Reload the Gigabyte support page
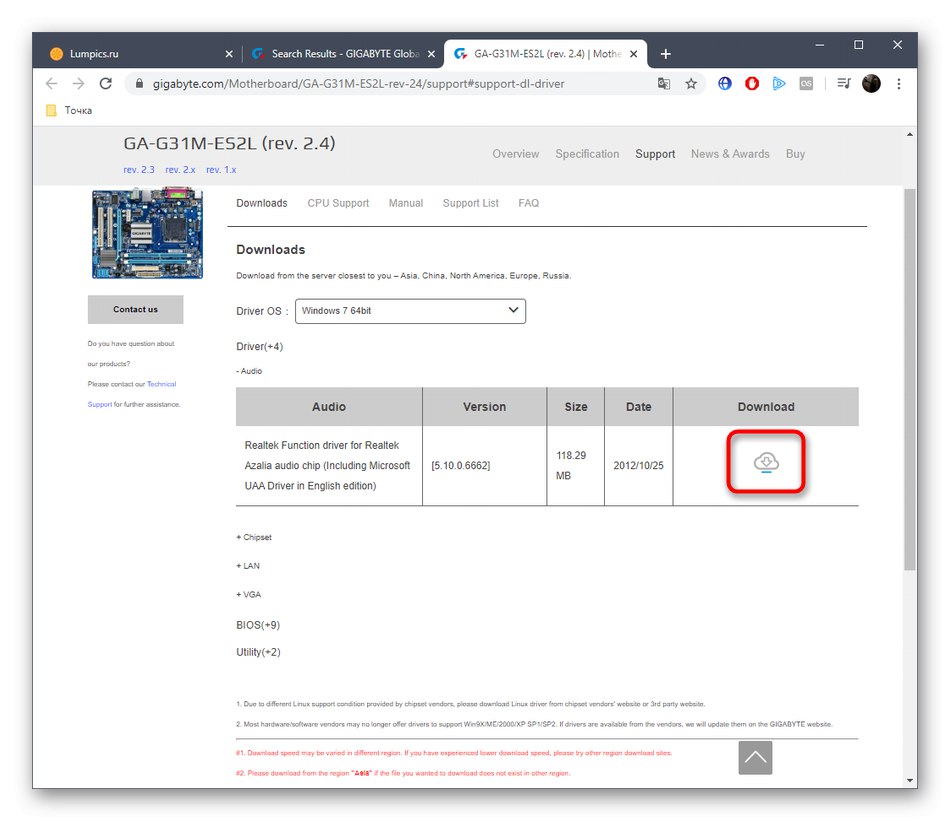The width and height of the screenshot is (950, 821). [x=106, y=84]
